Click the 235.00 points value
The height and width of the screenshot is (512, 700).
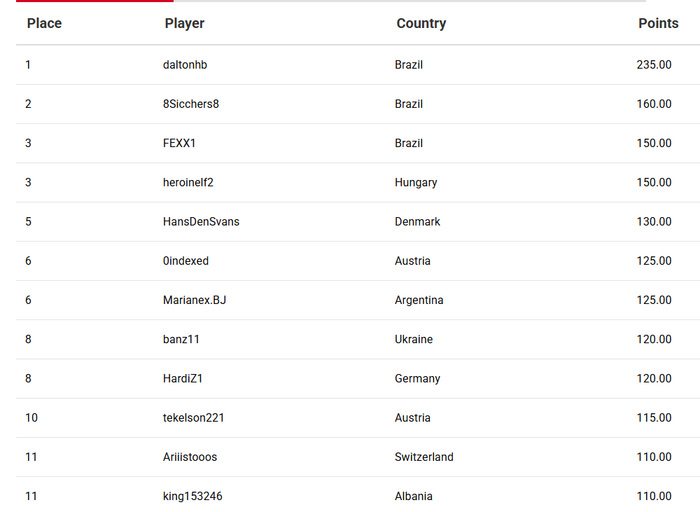(654, 65)
